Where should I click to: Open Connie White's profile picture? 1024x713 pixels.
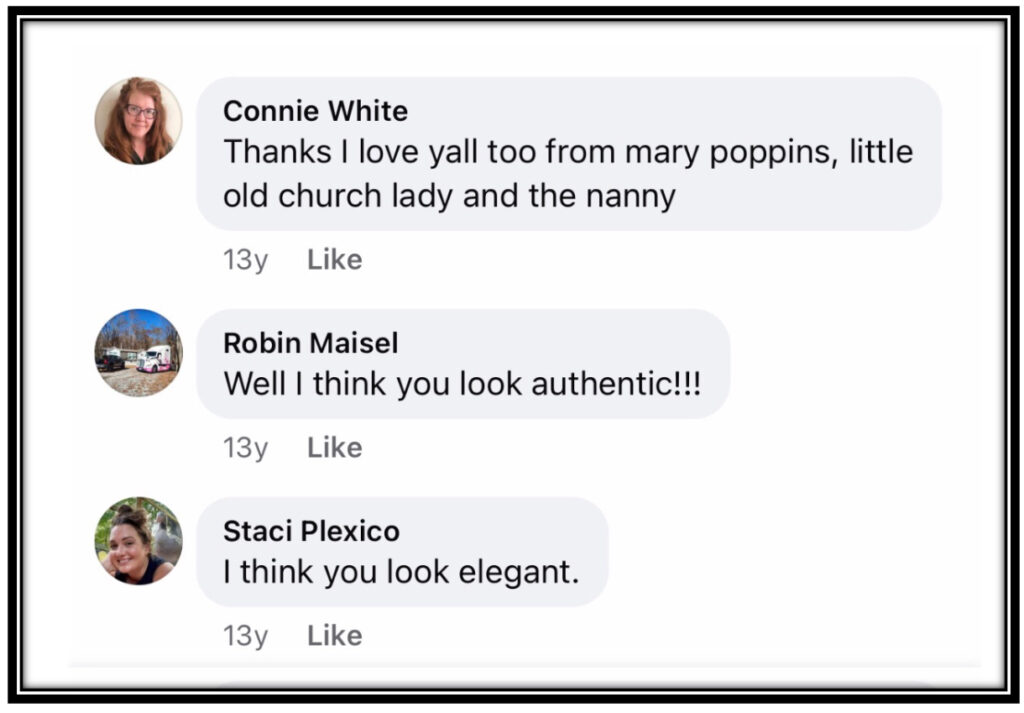(x=138, y=121)
